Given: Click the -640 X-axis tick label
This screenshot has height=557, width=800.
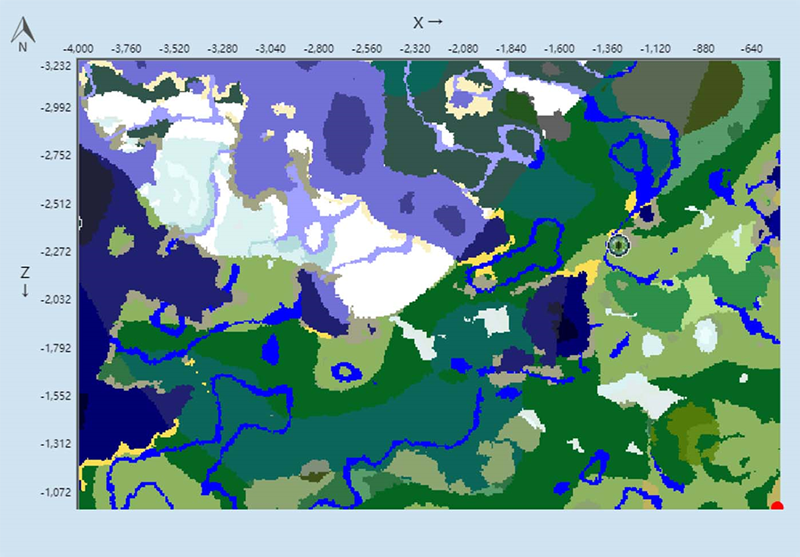Looking at the screenshot, I should click(x=751, y=49).
